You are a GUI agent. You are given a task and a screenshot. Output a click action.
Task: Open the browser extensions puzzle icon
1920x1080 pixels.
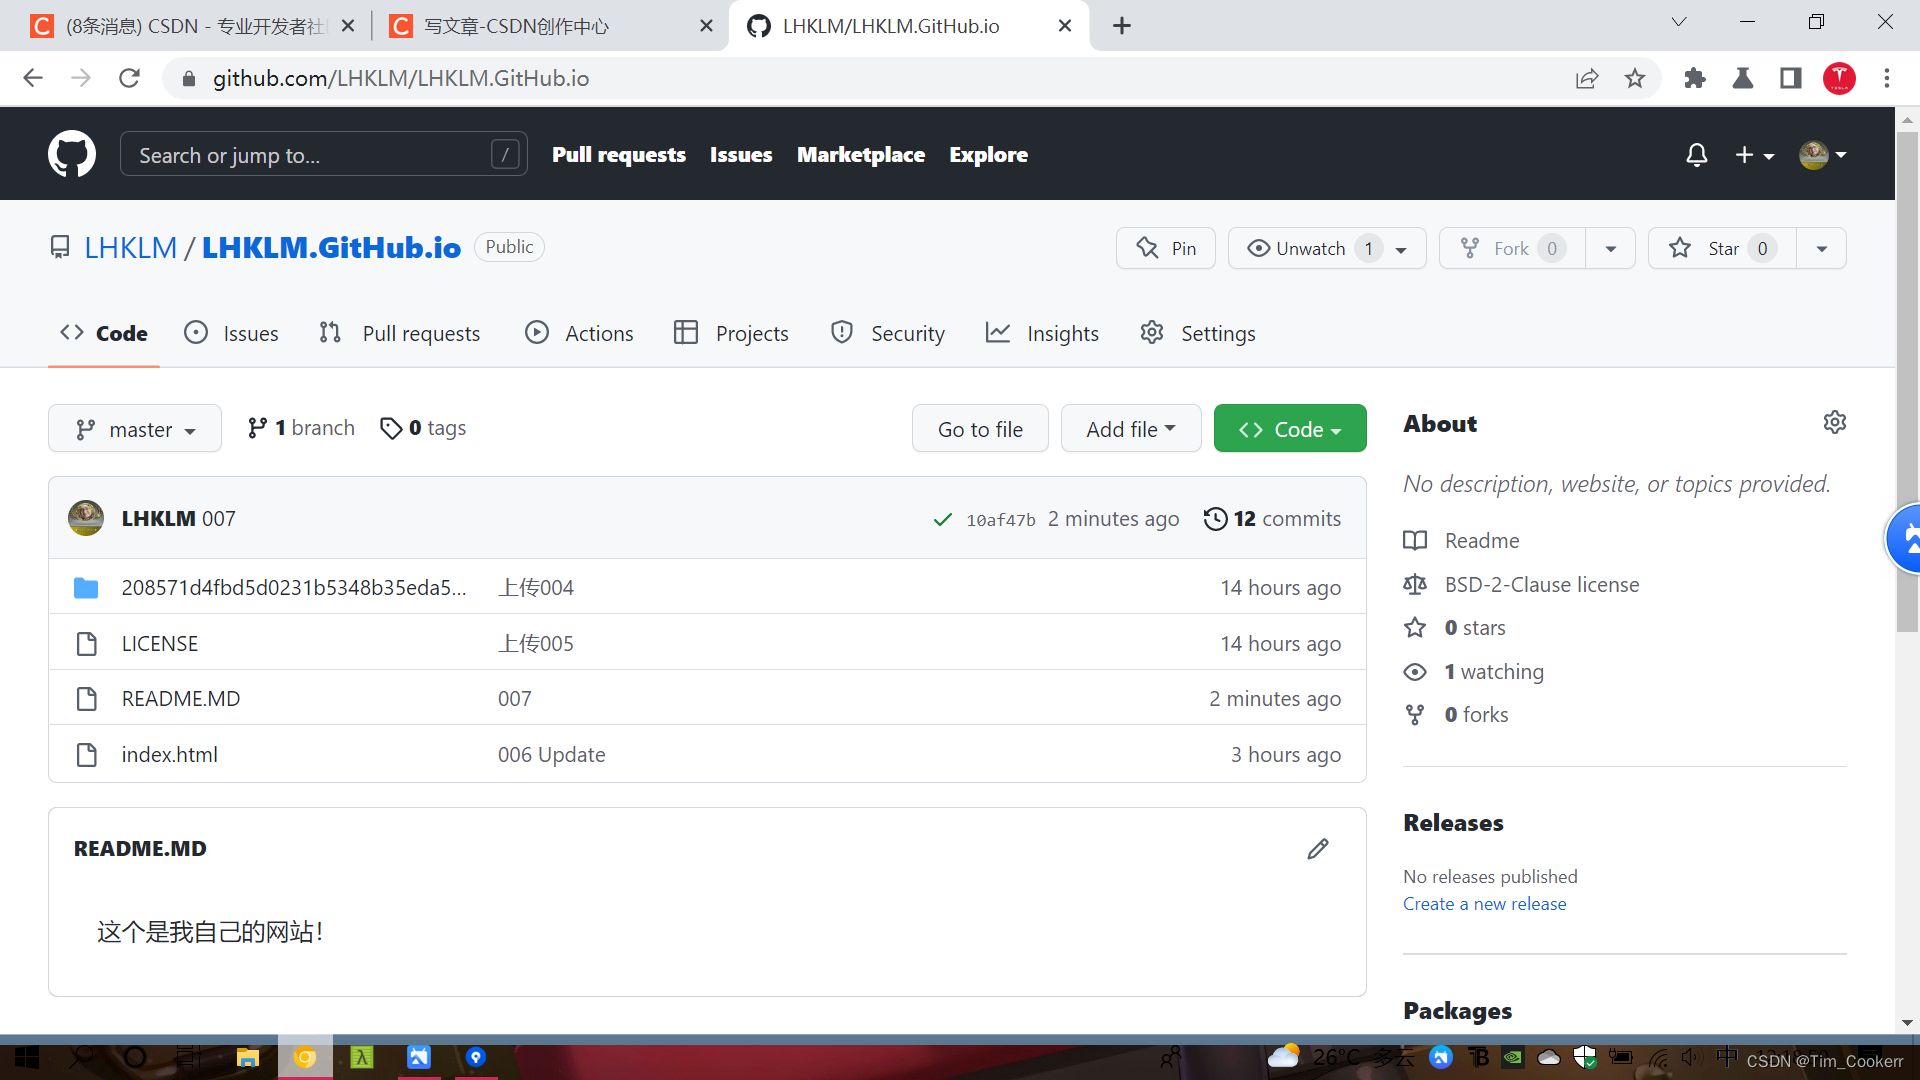pyautogui.click(x=1695, y=78)
